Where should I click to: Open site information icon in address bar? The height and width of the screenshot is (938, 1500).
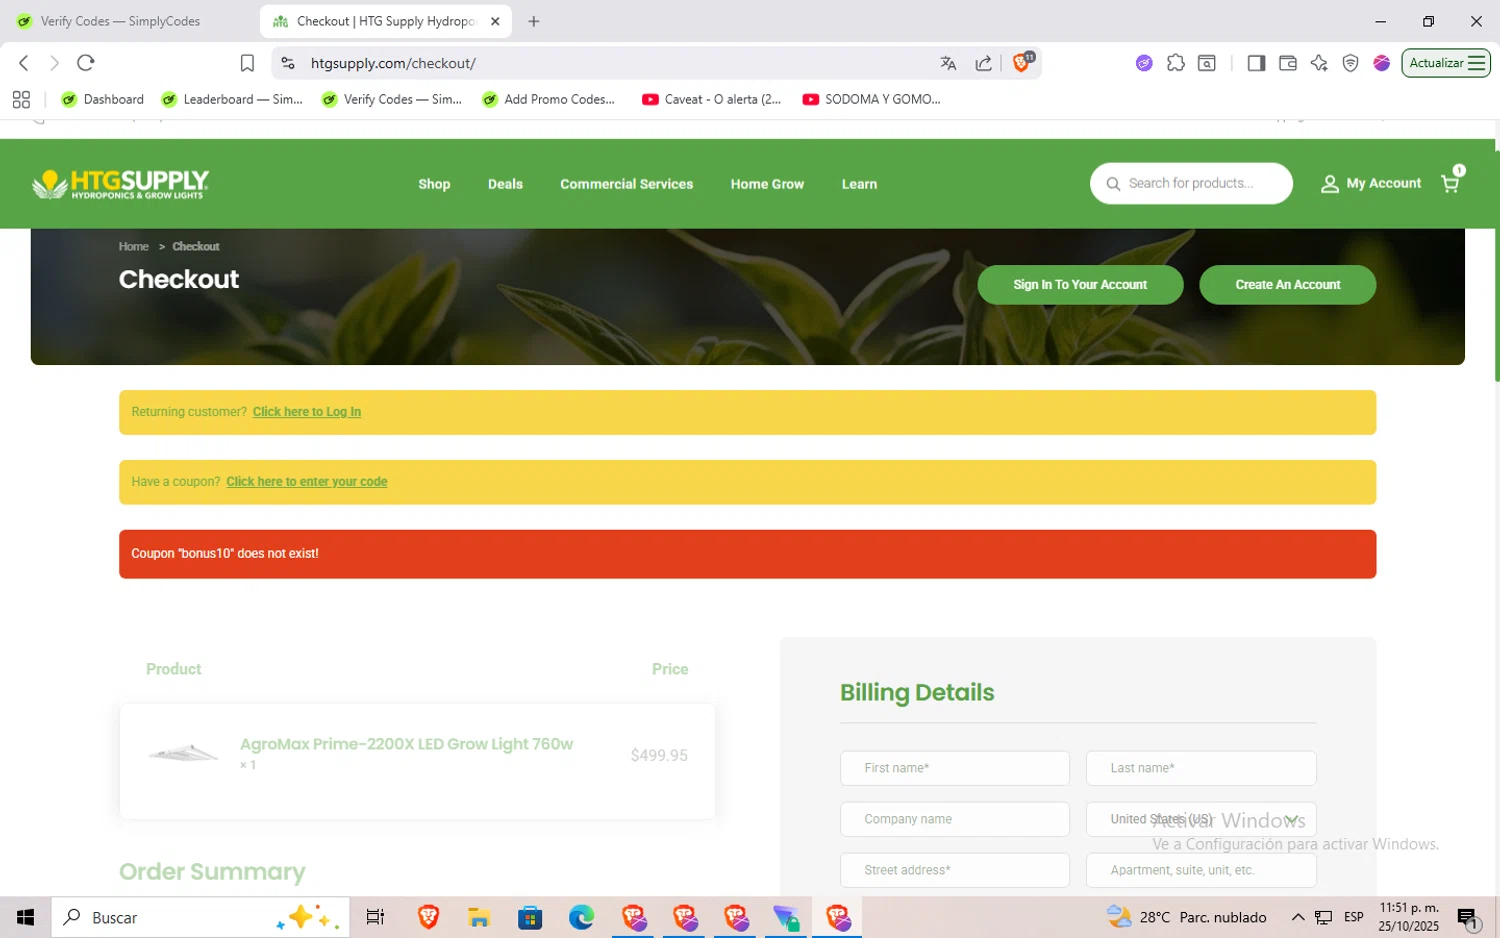(288, 63)
